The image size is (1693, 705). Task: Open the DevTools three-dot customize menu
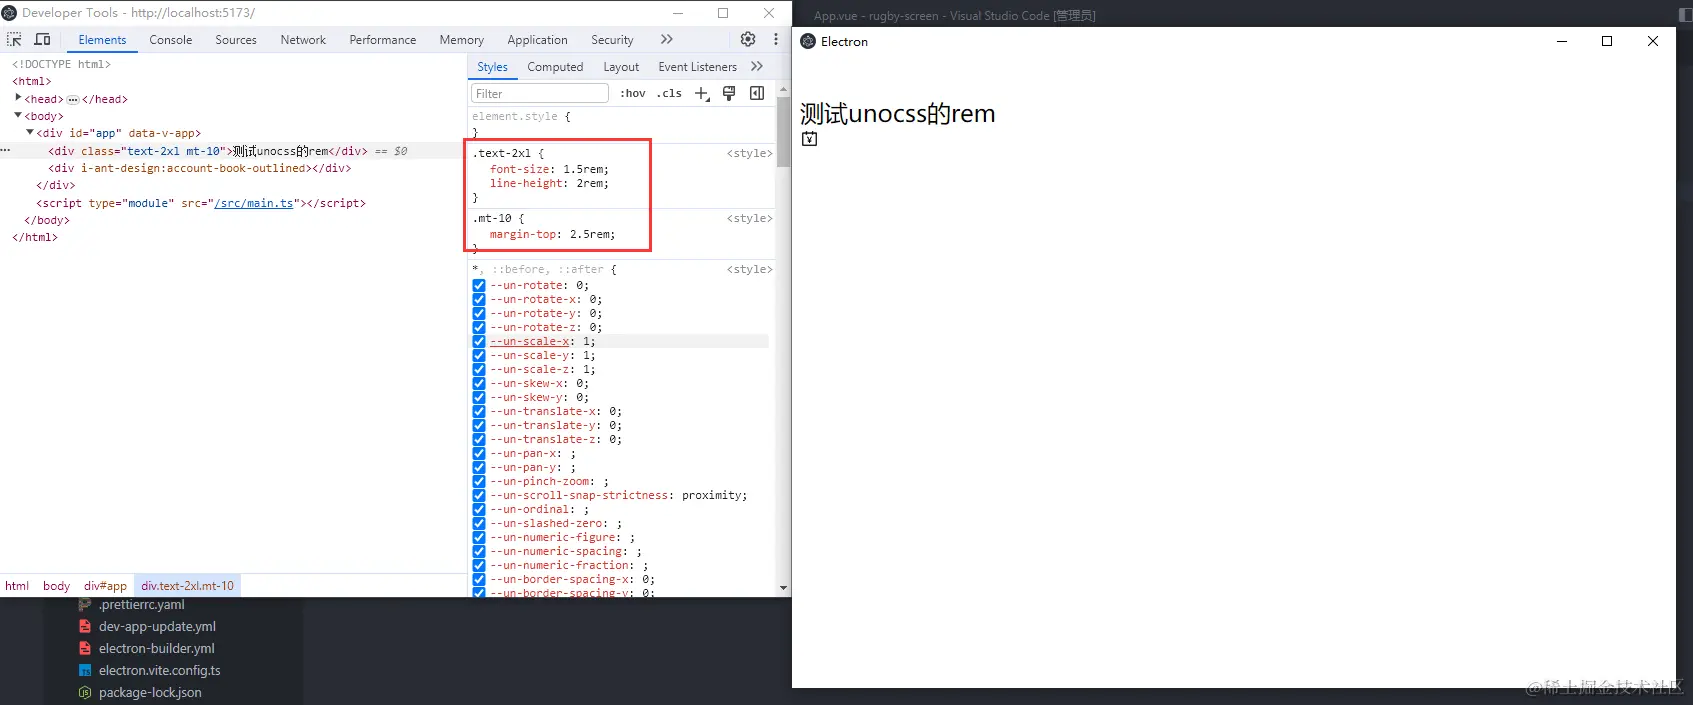click(x=776, y=39)
